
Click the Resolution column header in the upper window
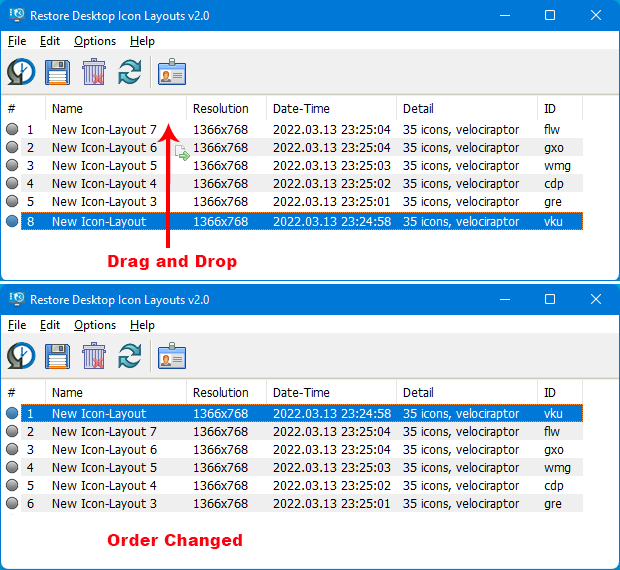tap(221, 109)
